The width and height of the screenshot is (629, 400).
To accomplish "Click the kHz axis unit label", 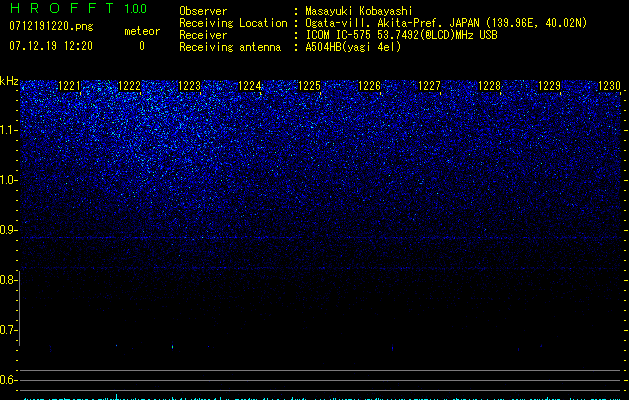I will pos(9,81).
